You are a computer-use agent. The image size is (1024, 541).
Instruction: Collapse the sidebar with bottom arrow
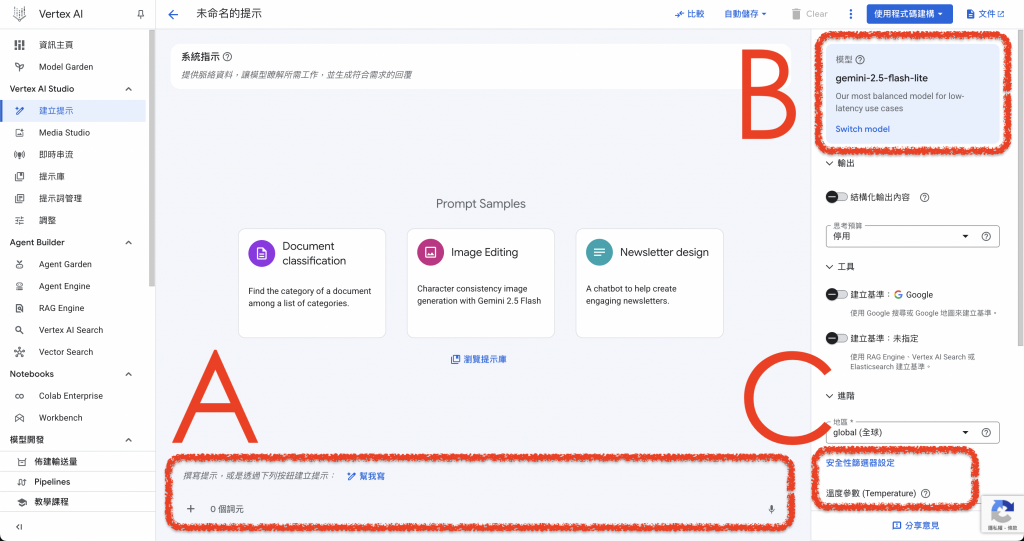[x=19, y=527]
